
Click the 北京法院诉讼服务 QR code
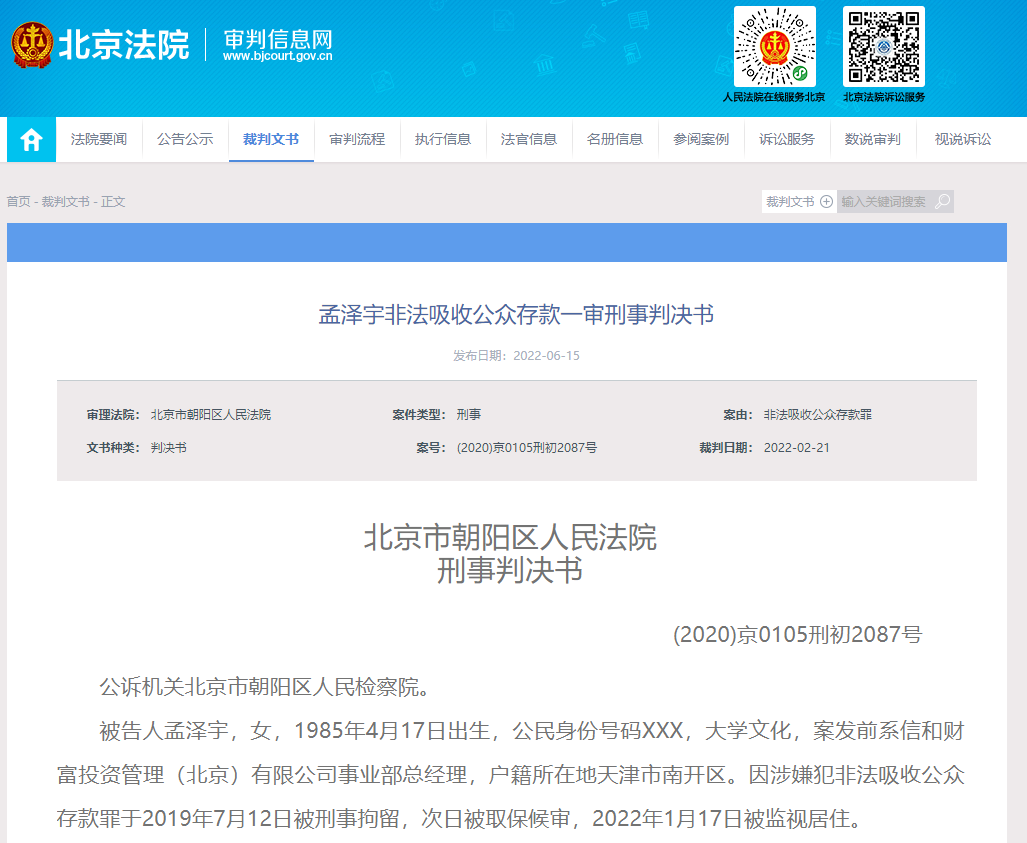click(883, 47)
